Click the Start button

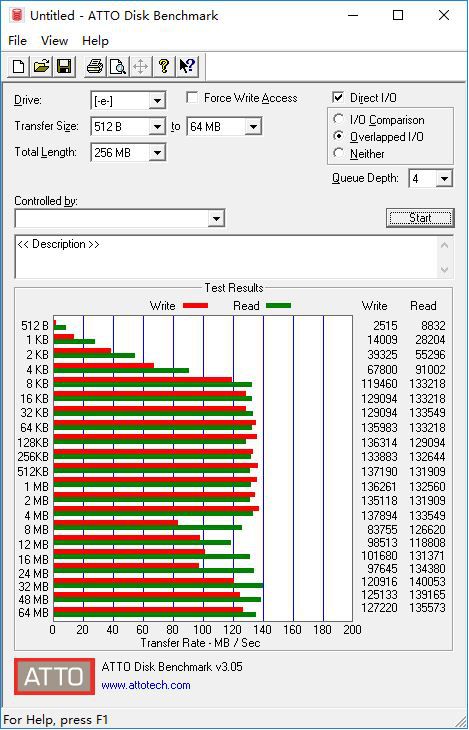(420, 217)
